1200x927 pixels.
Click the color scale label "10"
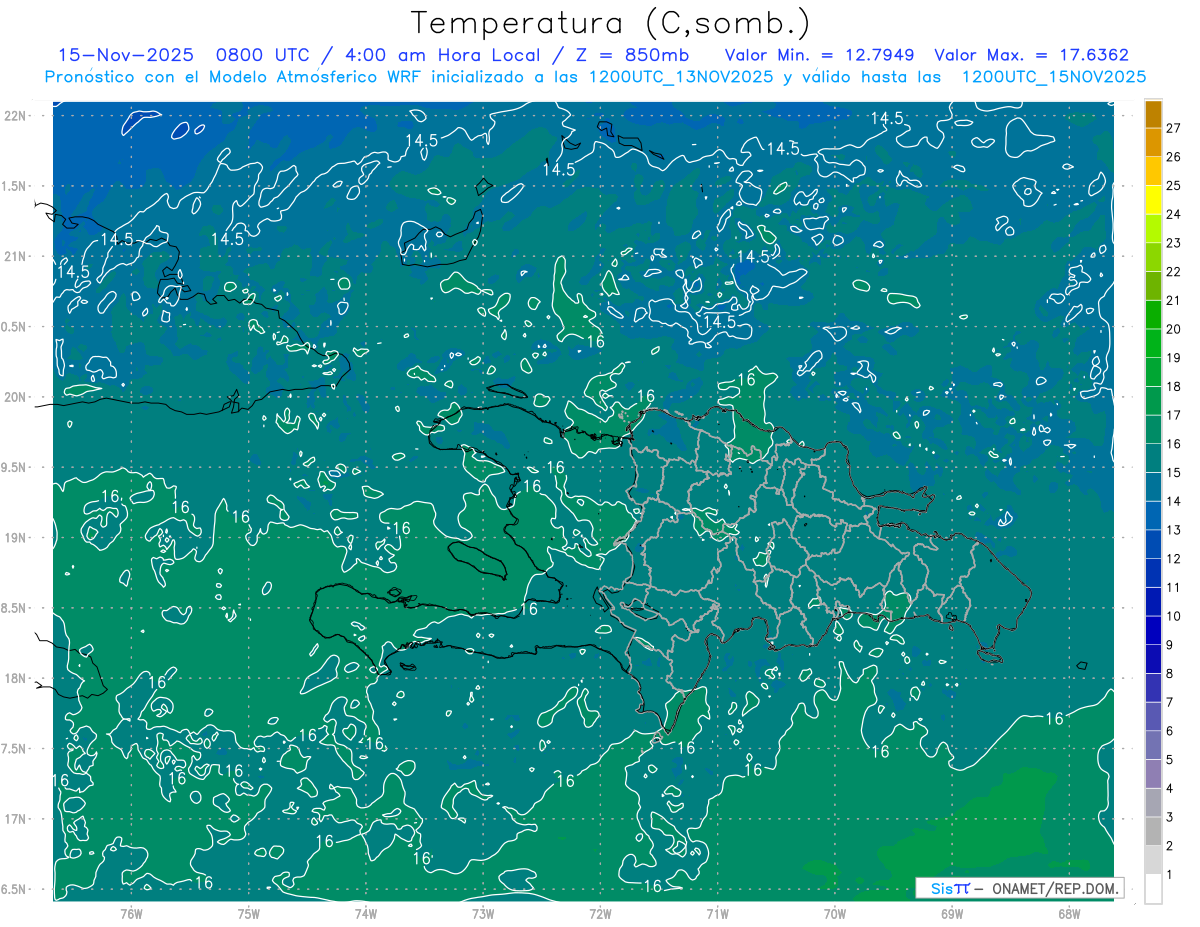click(1173, 616)
